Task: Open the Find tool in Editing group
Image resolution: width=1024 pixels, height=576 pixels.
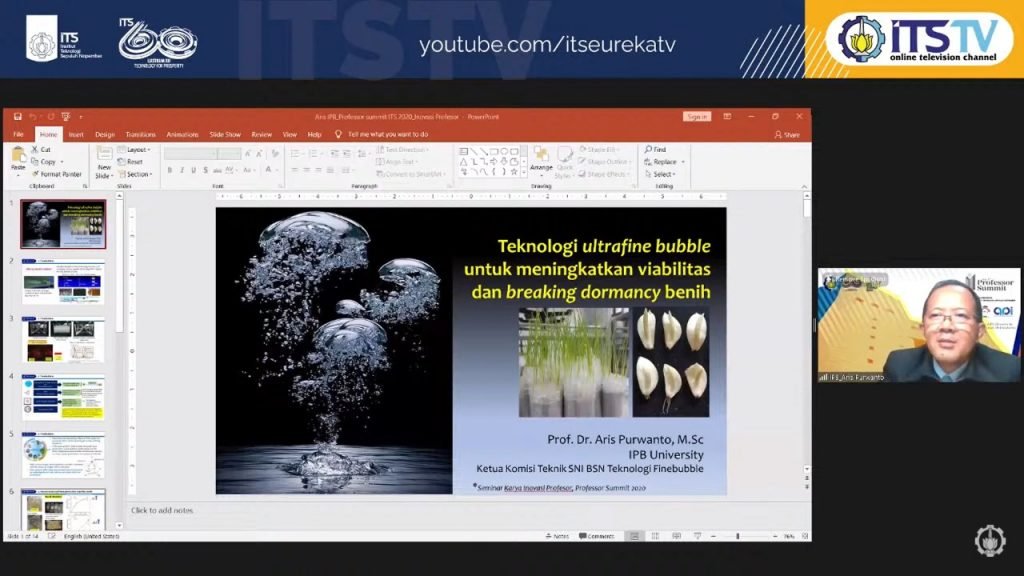Action: pyautogui.click(x=656, y=148)
